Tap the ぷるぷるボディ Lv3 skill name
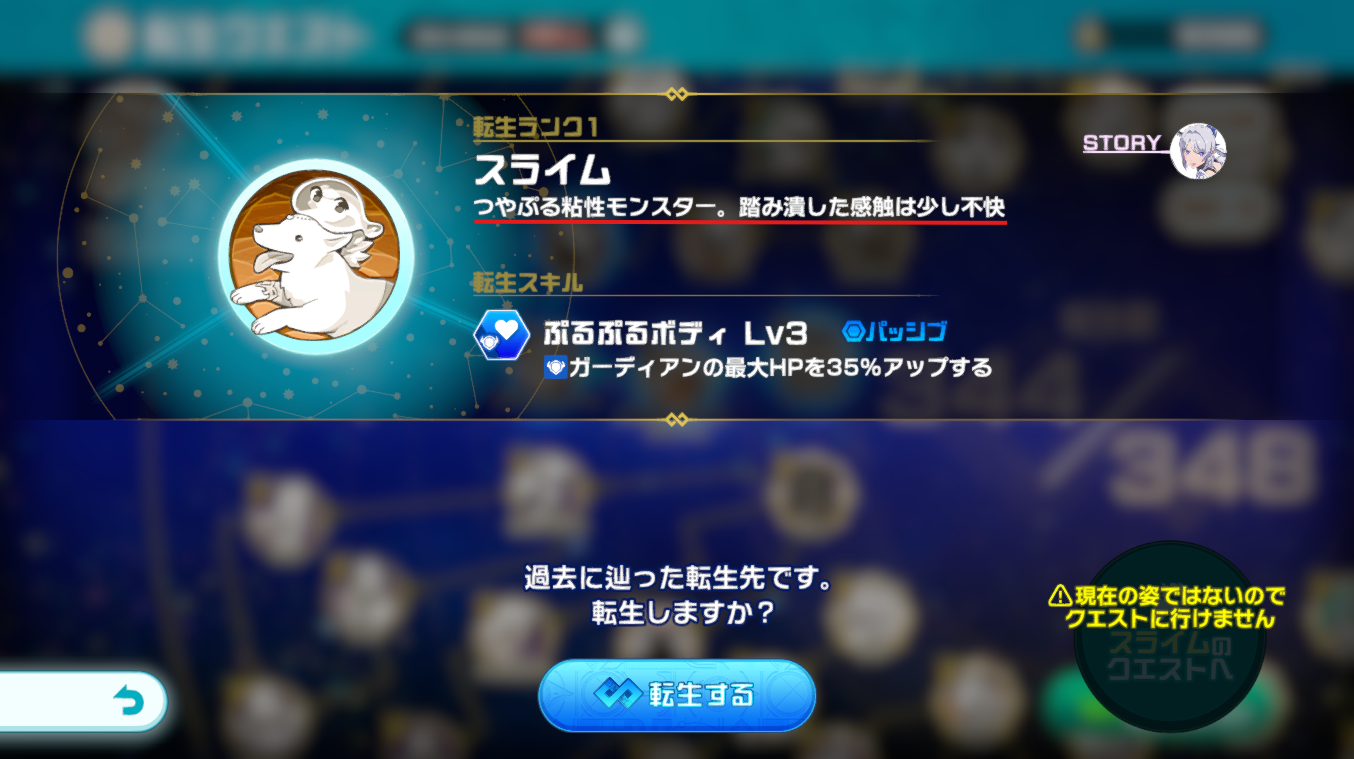Image resolution: width=1354 pixels, height=759 pixels. [x=675, y=332]
